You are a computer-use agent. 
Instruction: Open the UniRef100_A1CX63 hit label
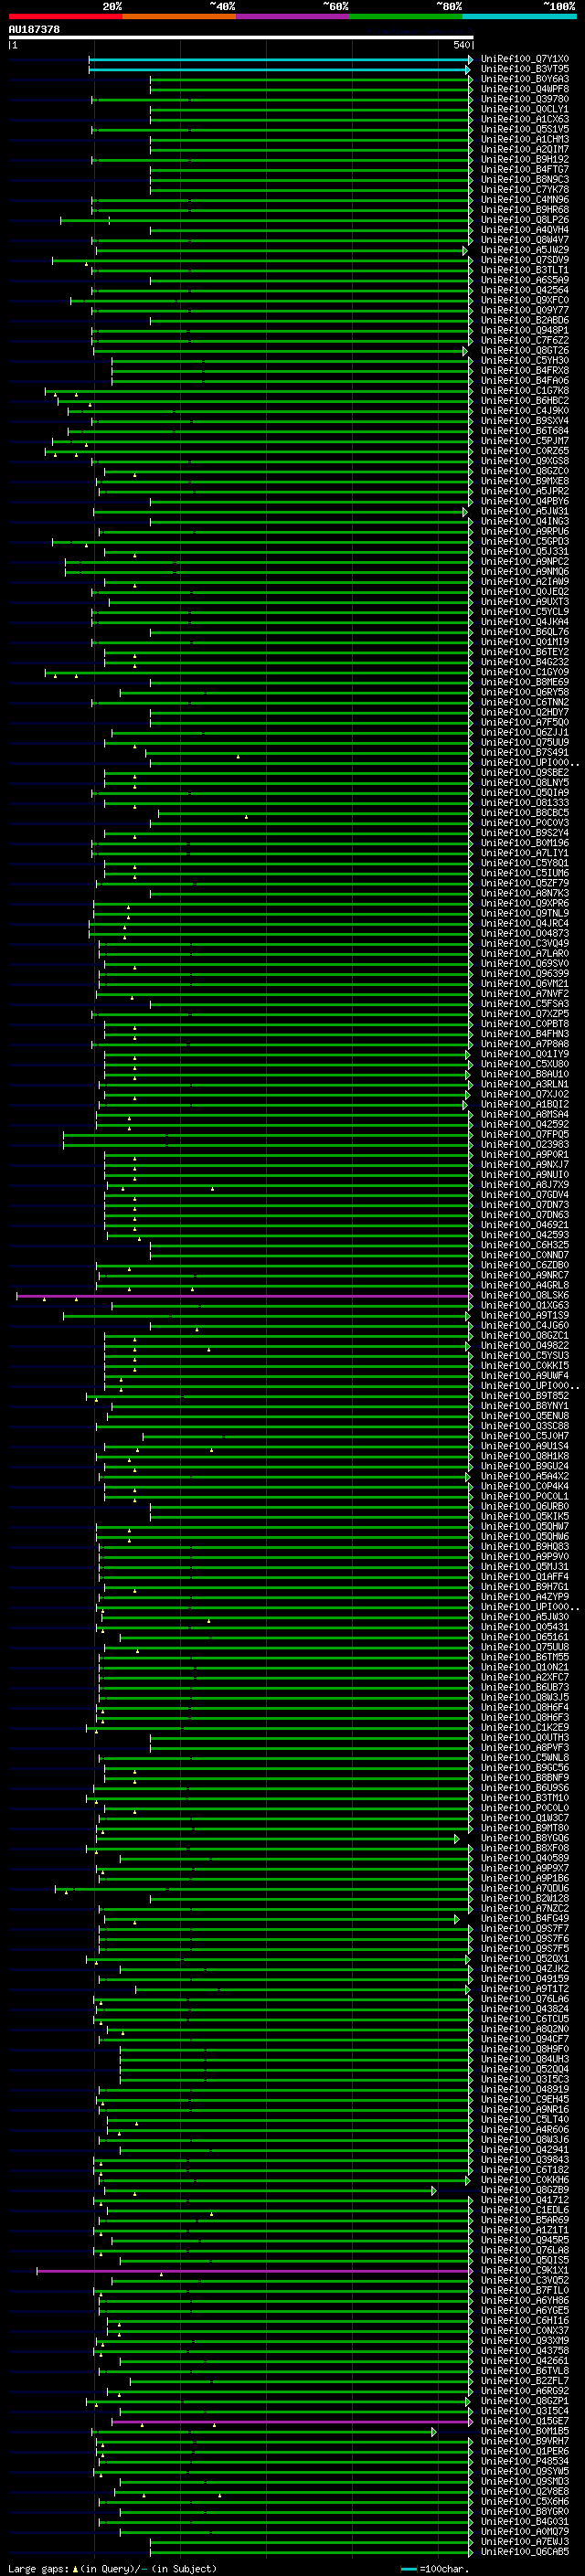(x=525, y=119)
